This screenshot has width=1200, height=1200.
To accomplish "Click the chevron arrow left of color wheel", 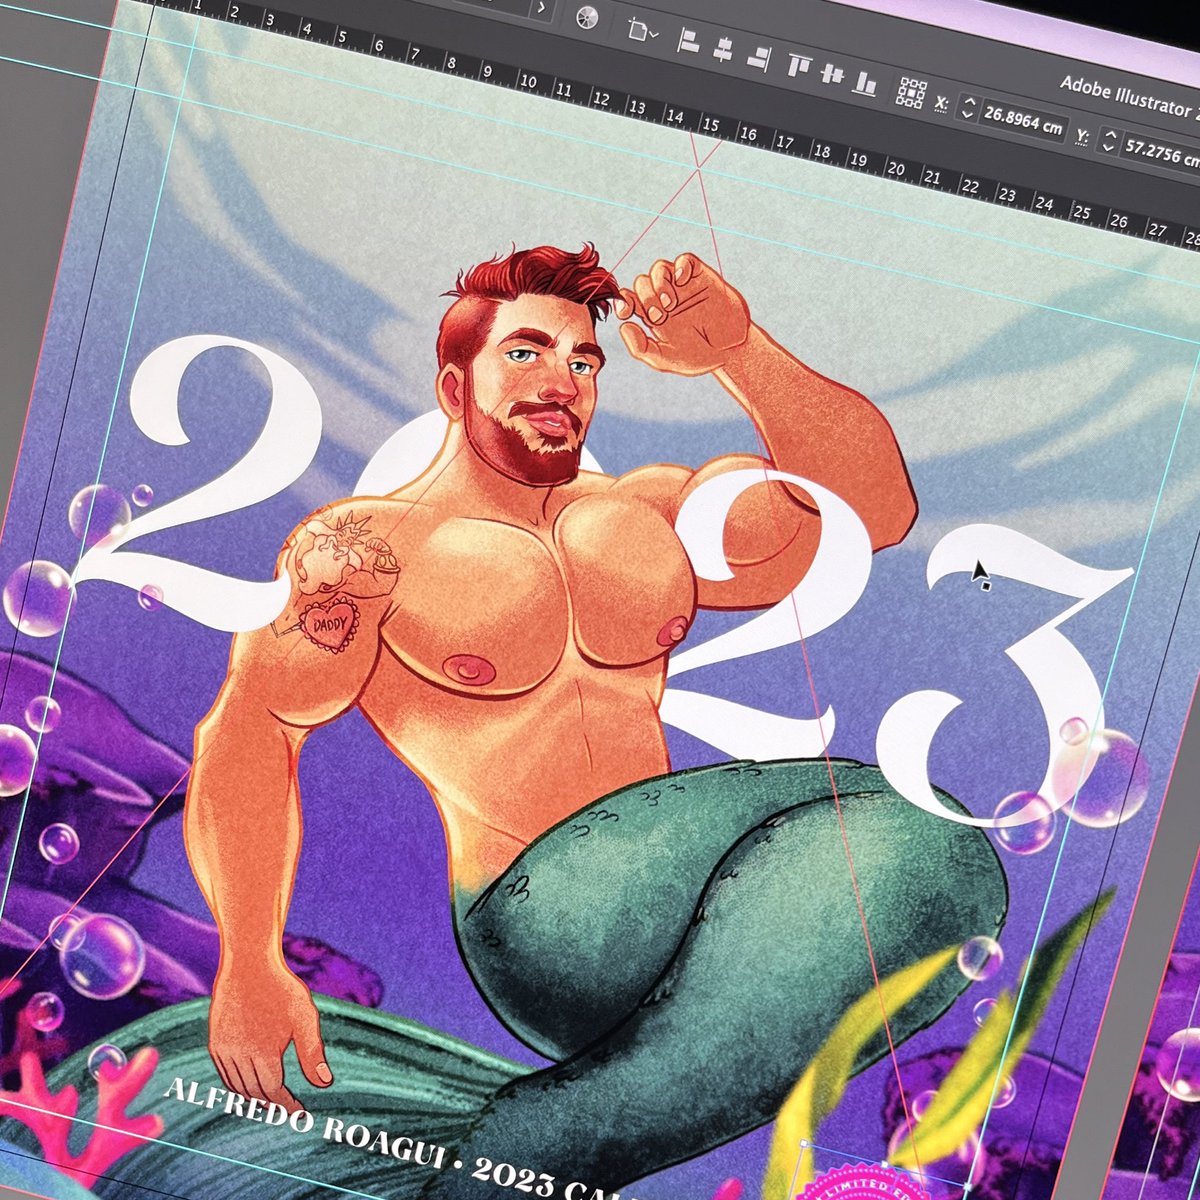I will point(541,7).
